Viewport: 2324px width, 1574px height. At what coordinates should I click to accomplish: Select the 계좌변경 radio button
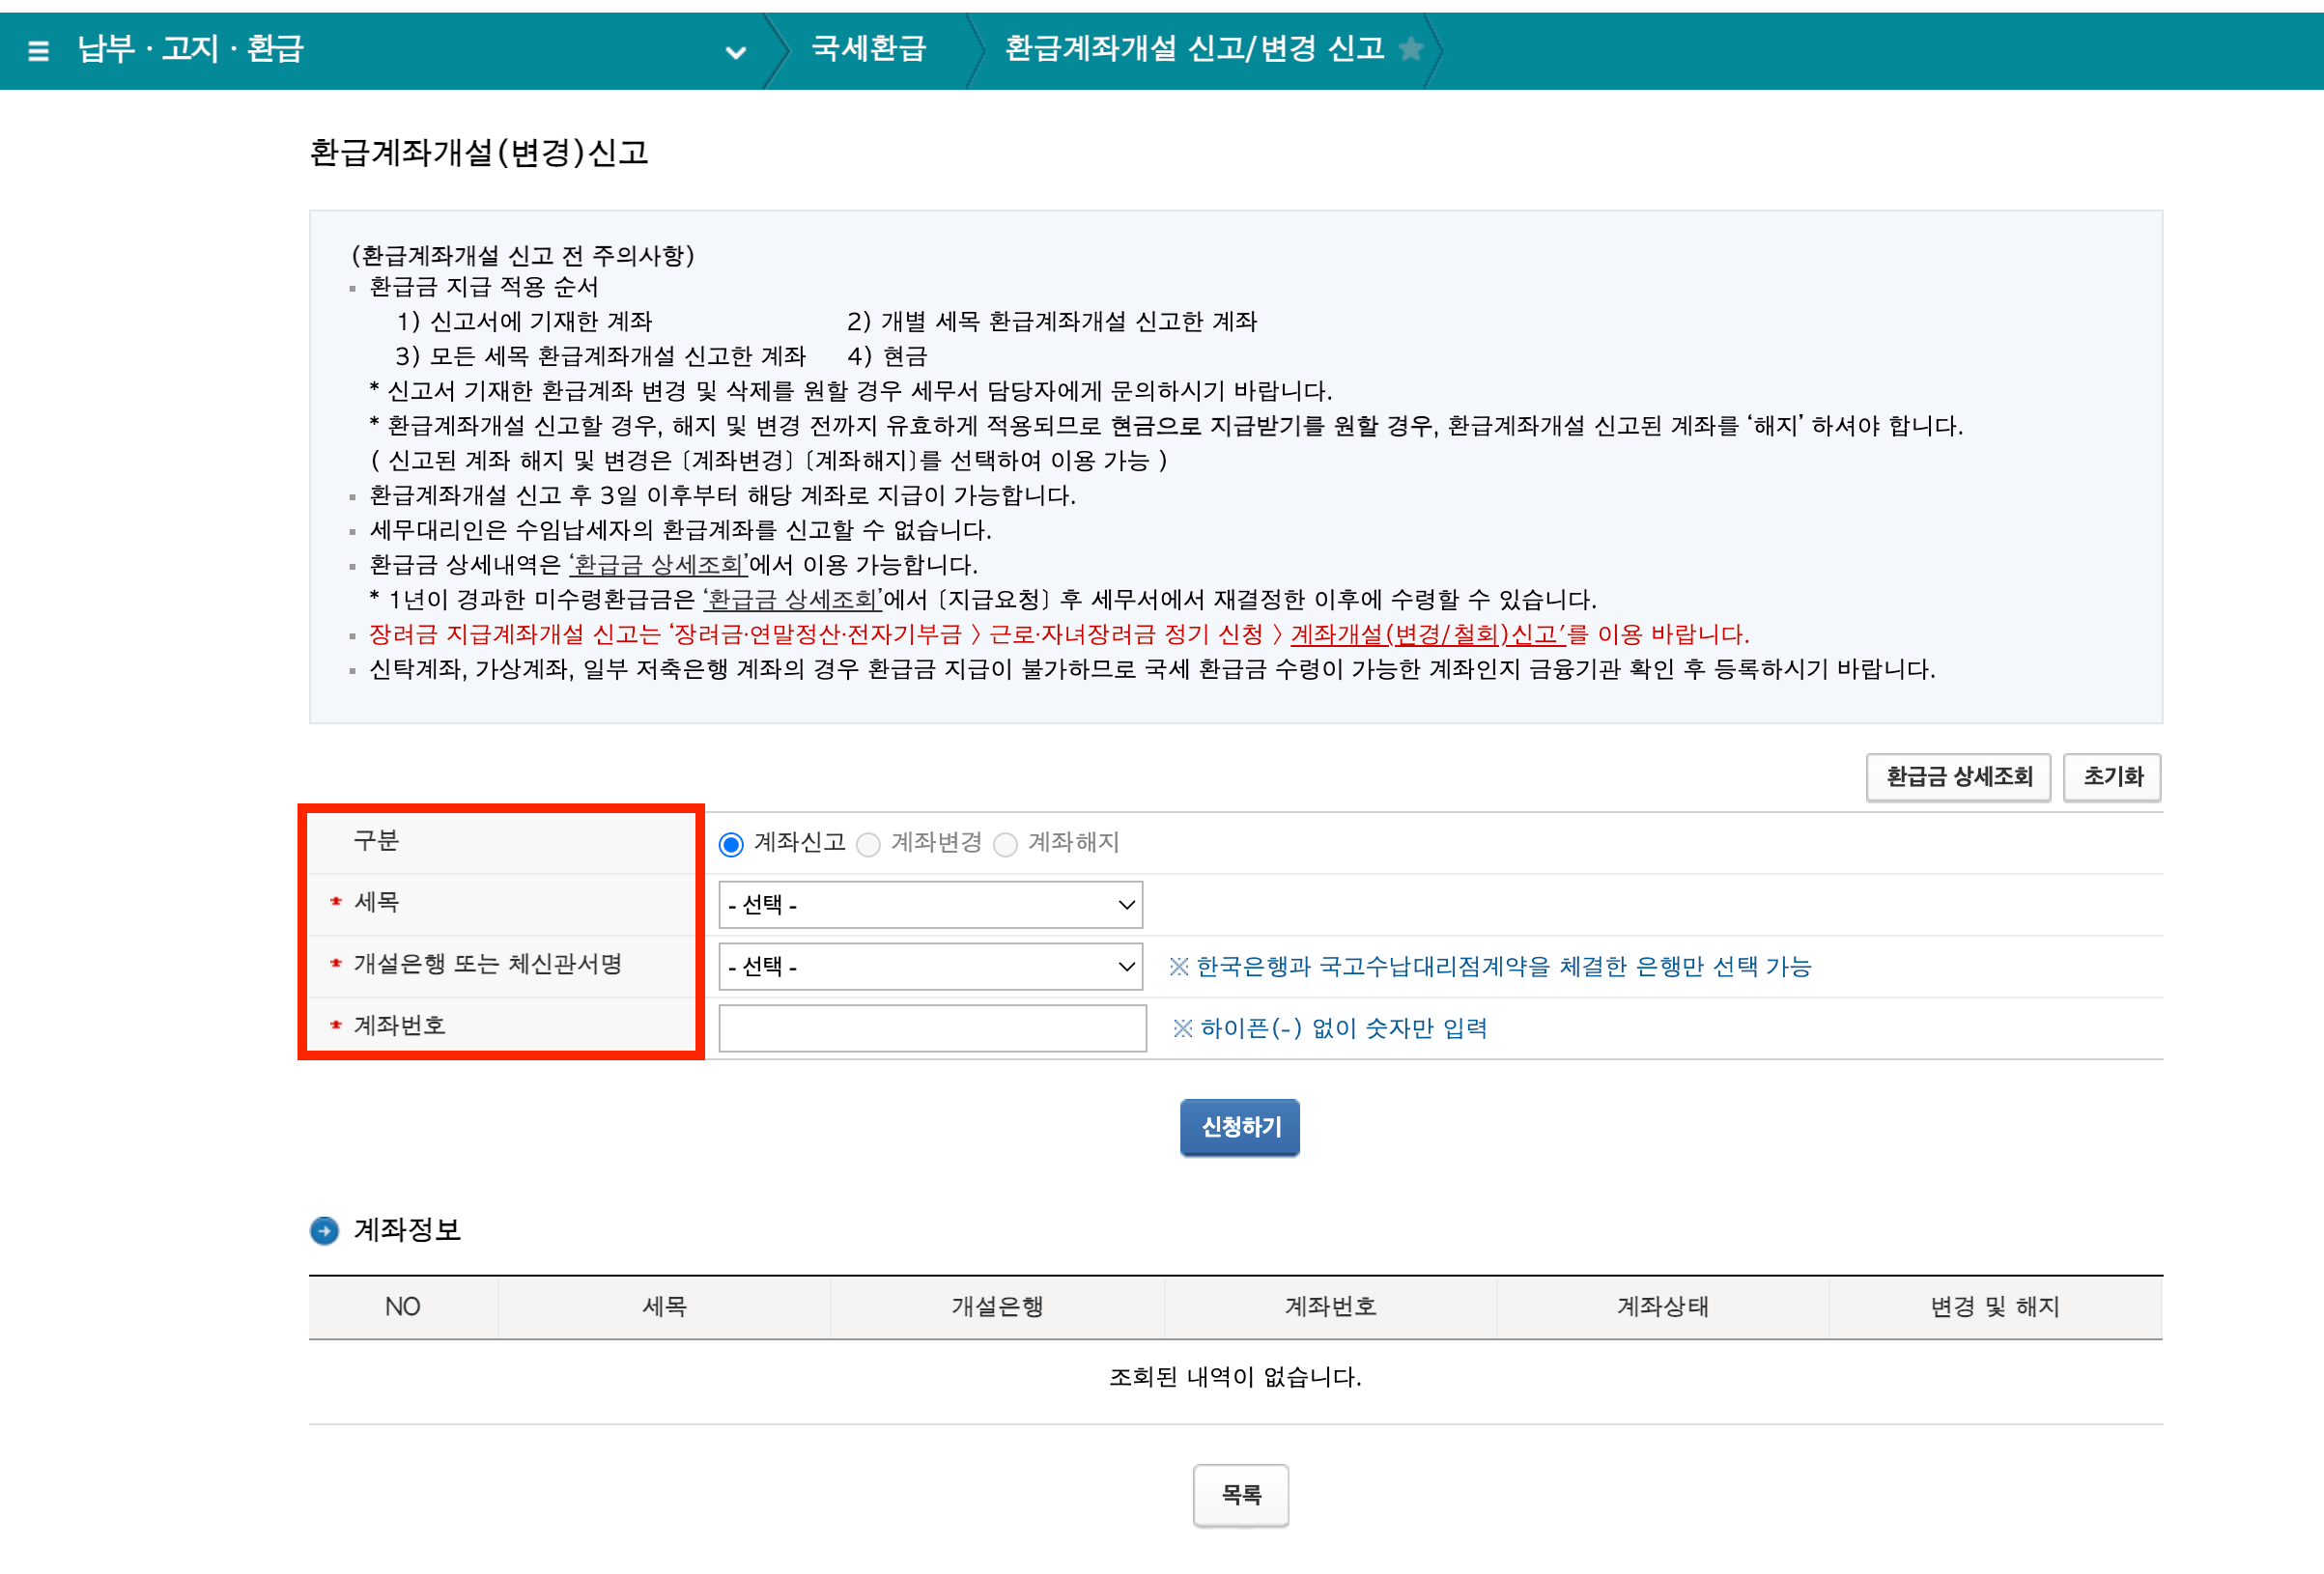tap(868, 843)
